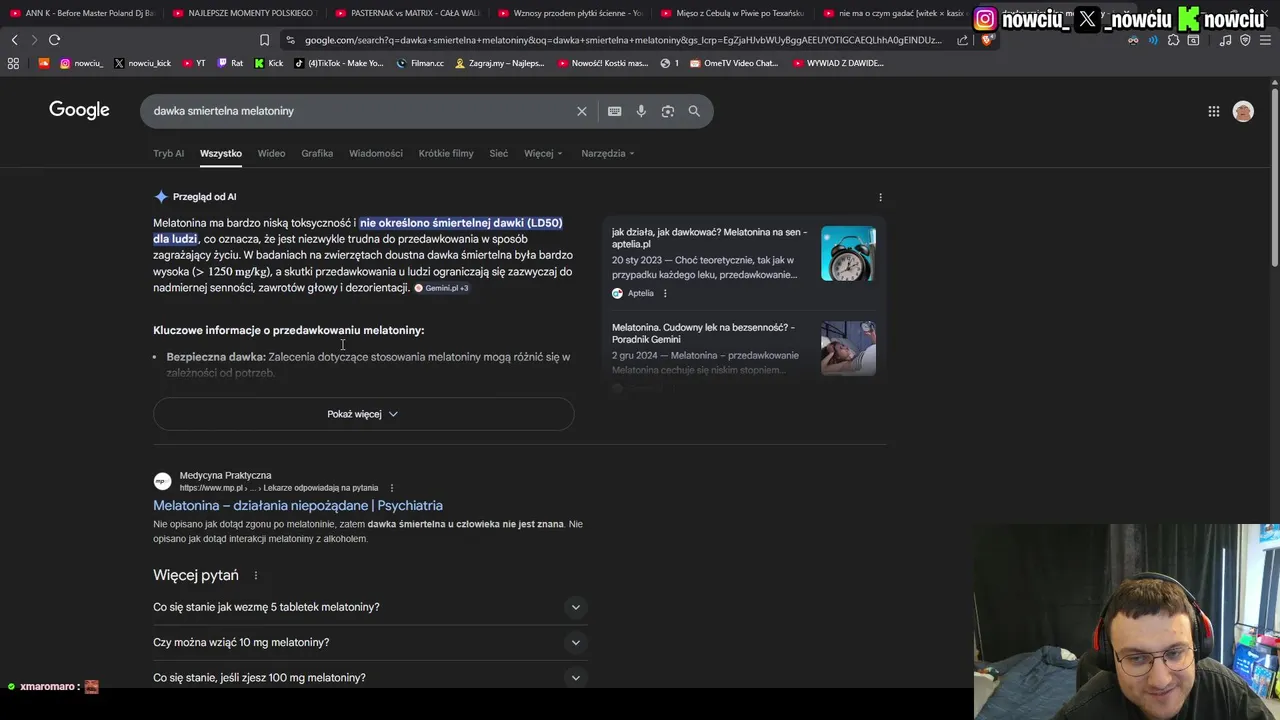Open three-dot menu of AI overview
The width and height of the screenshot is (1280, 720).
[x=880, y=197]
